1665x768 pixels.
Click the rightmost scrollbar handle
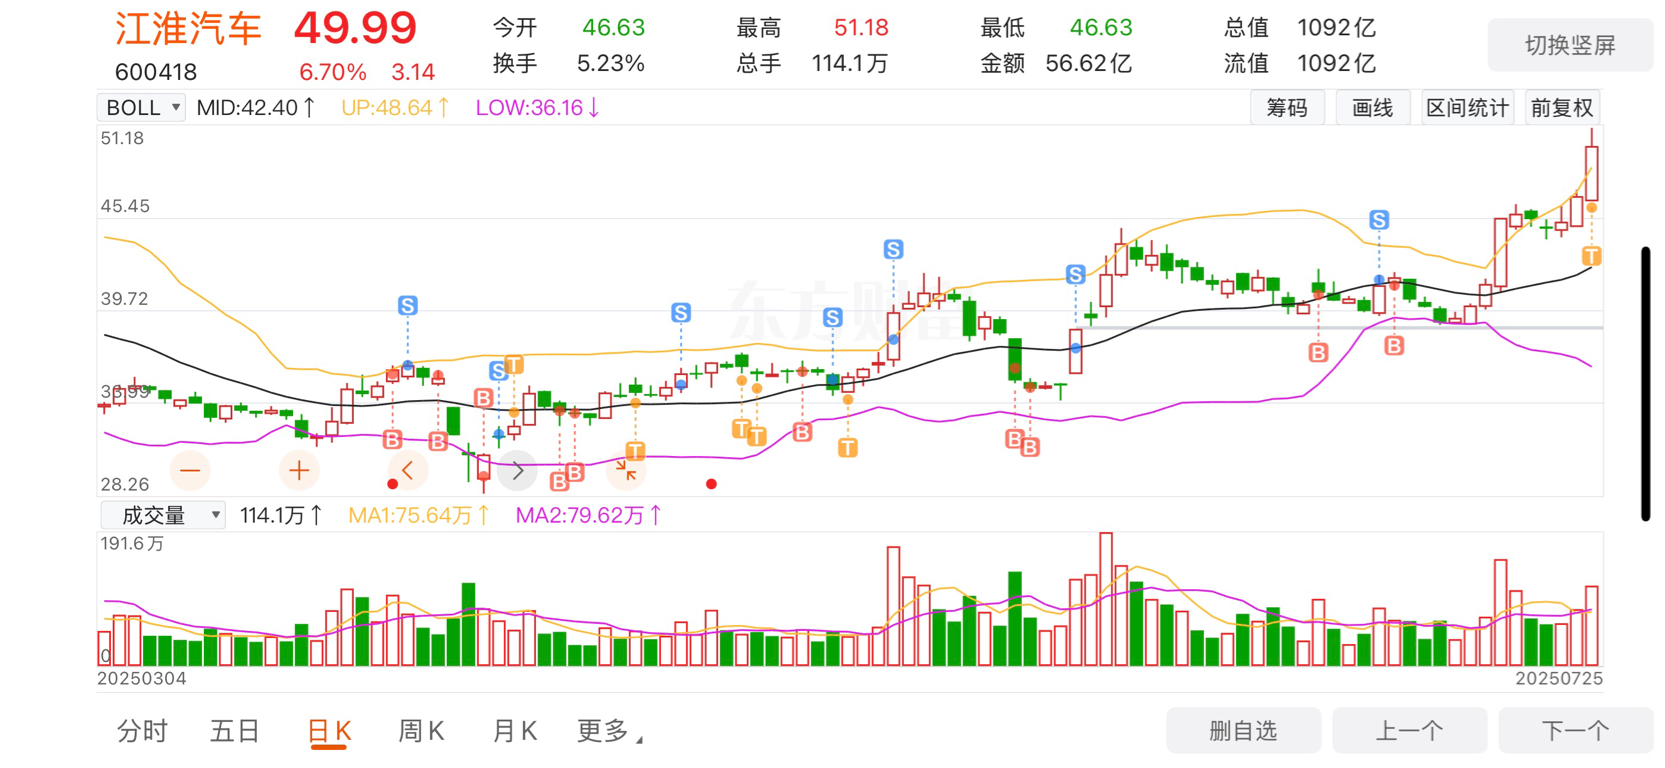pyautogui.click(x=1645, y=384)
